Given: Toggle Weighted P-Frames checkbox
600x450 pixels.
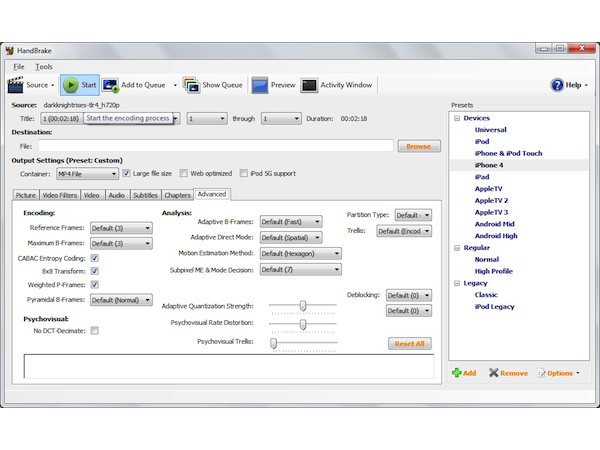Looking at the screenshot, I should pos(95,285).
